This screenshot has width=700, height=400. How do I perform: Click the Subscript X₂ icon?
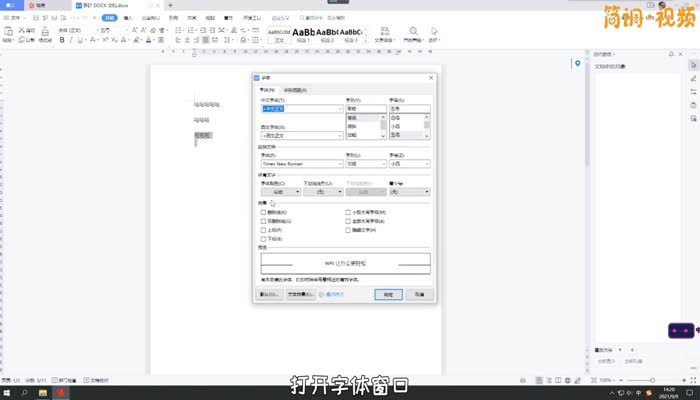114,40
